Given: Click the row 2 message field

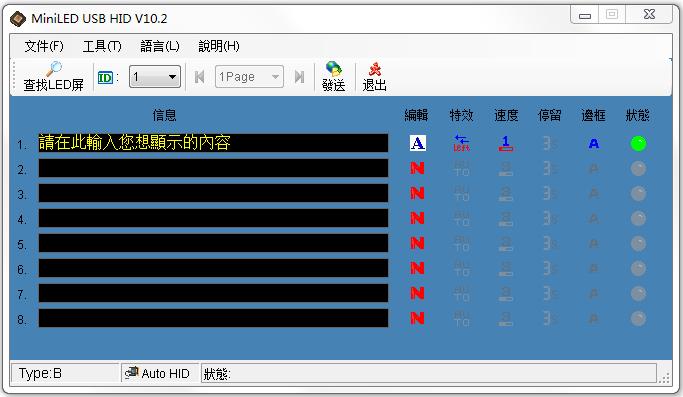Looking at the screenshot, I should point(213,168).
